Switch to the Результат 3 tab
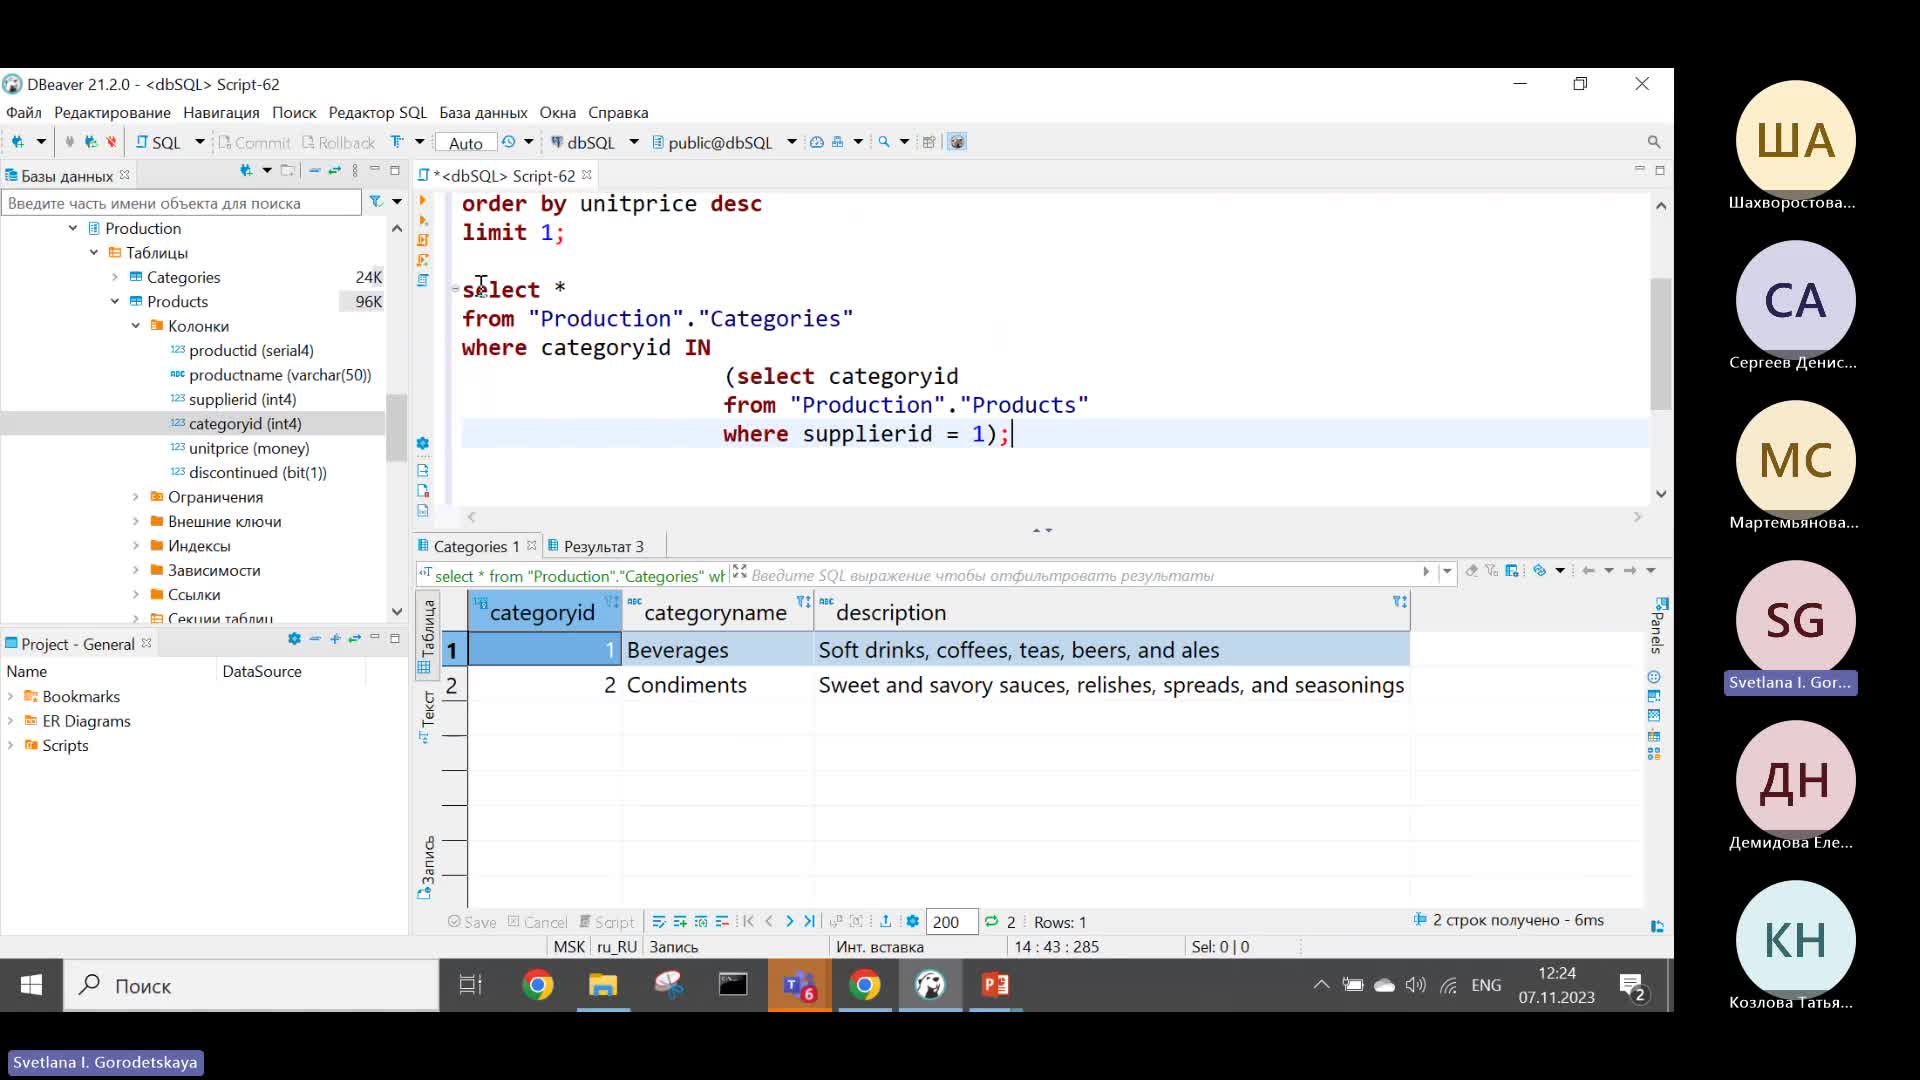This screenshot has width=1920, height=1080. [x=603, y=546]
